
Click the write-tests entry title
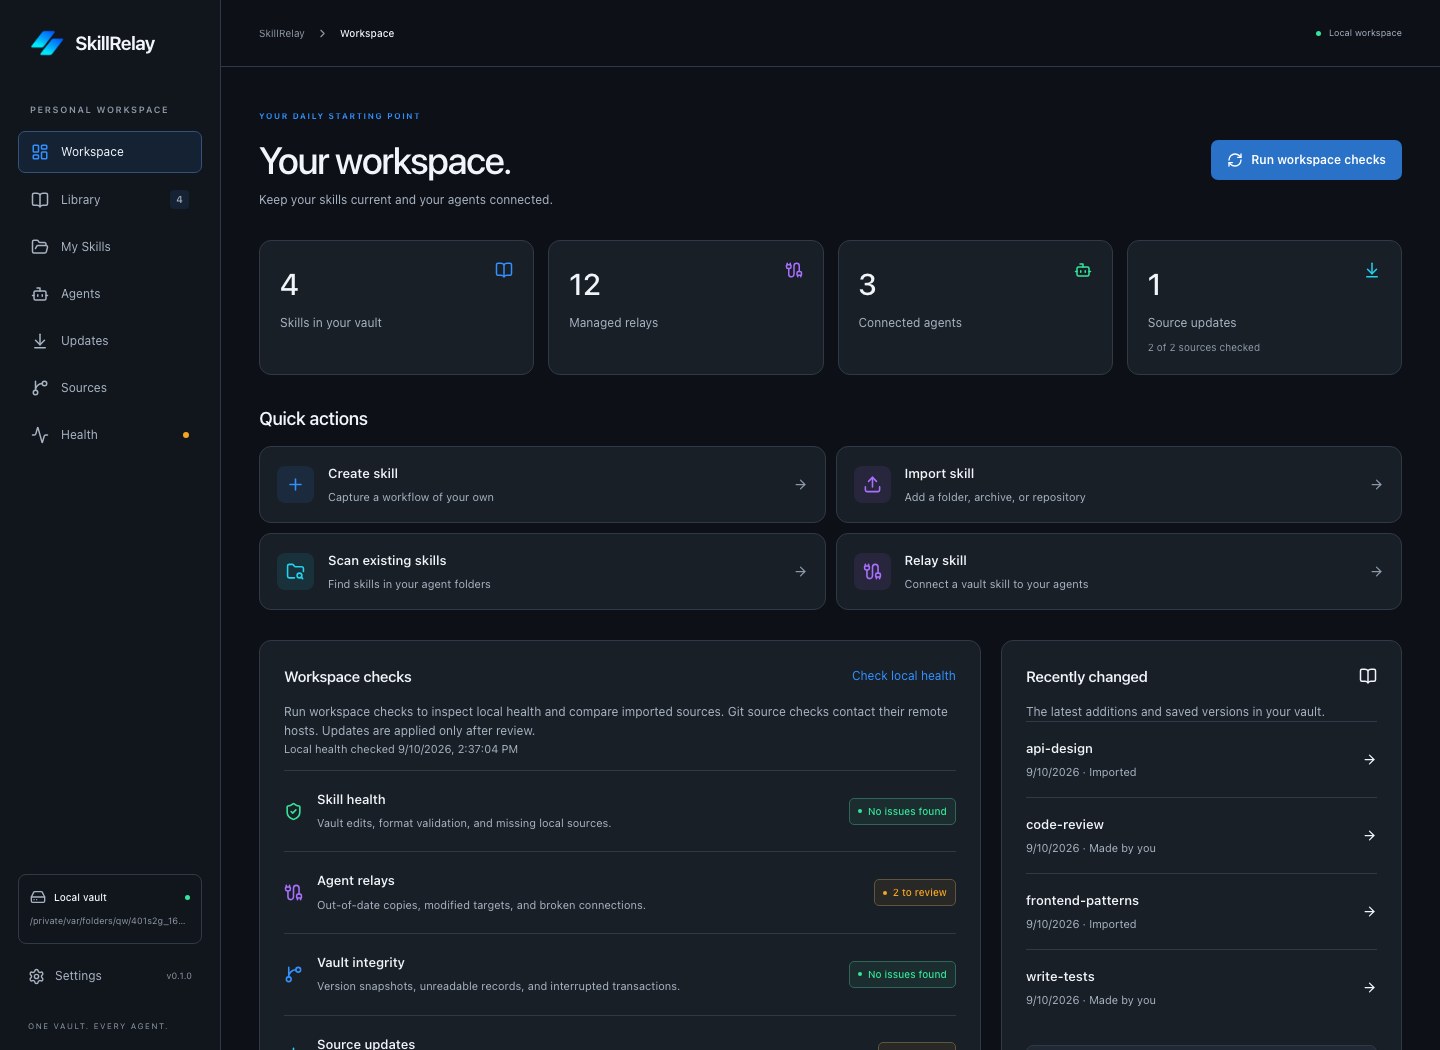pos(1060,977)
